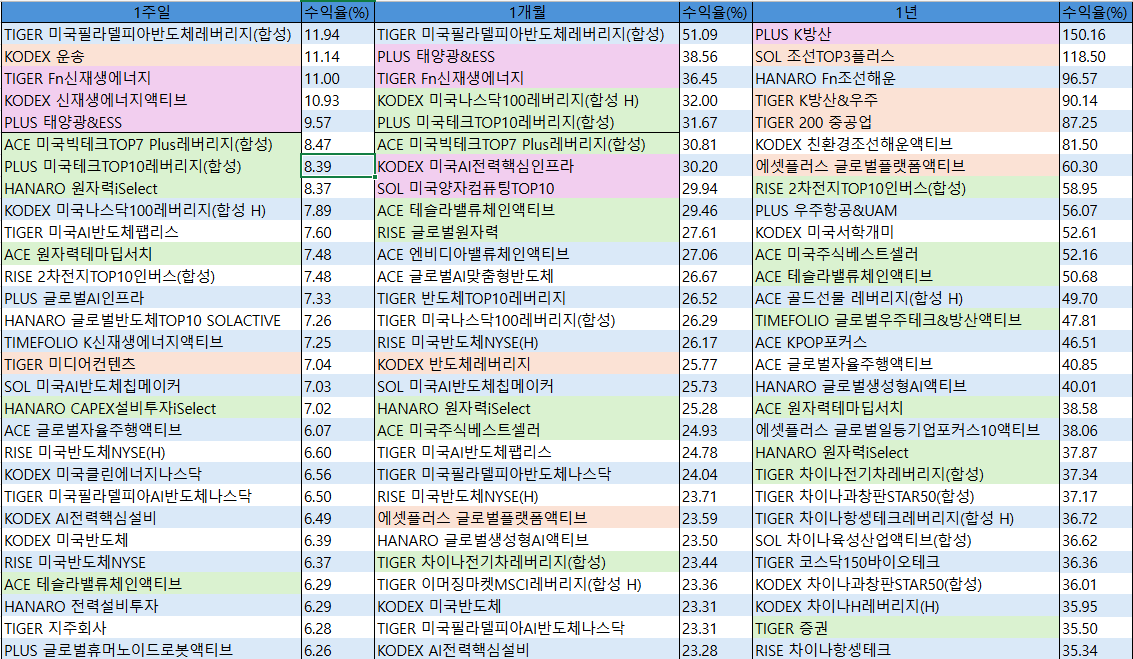
Task: Select the TIGER 미디어컨텐츠 cell
Action: pyautogui.click(x=150, y=364)
